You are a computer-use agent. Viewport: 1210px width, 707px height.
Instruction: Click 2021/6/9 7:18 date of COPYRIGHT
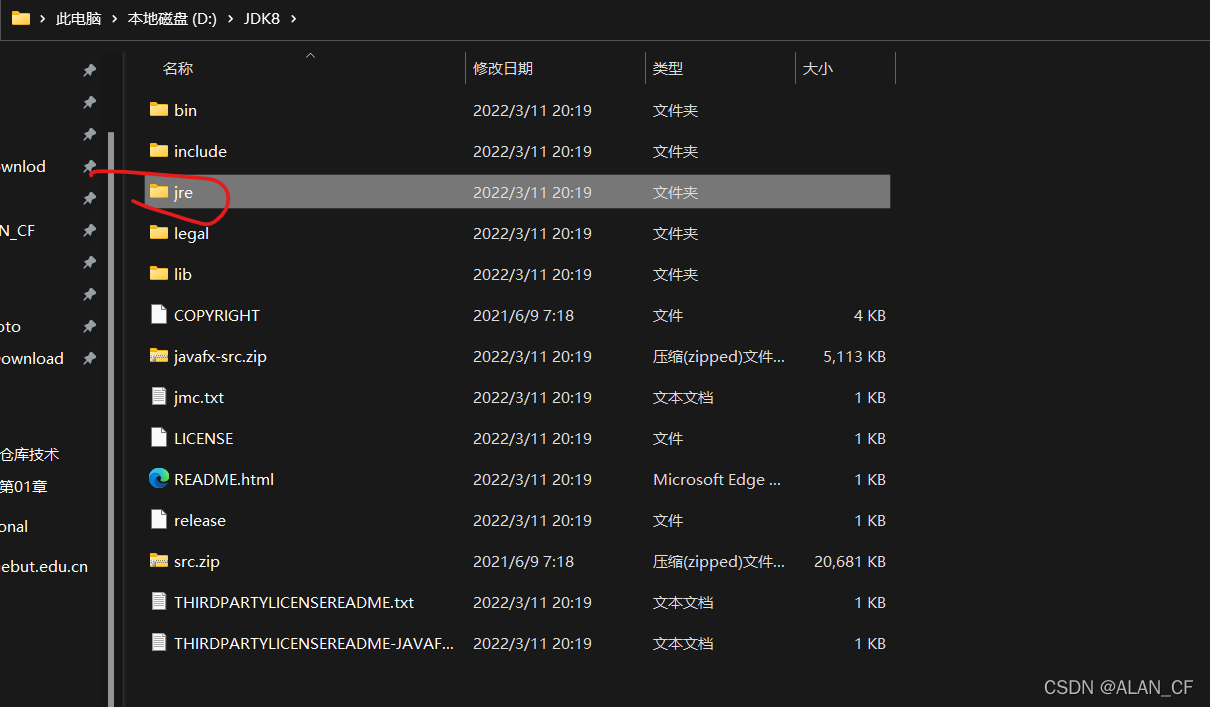tap(523, 315)
